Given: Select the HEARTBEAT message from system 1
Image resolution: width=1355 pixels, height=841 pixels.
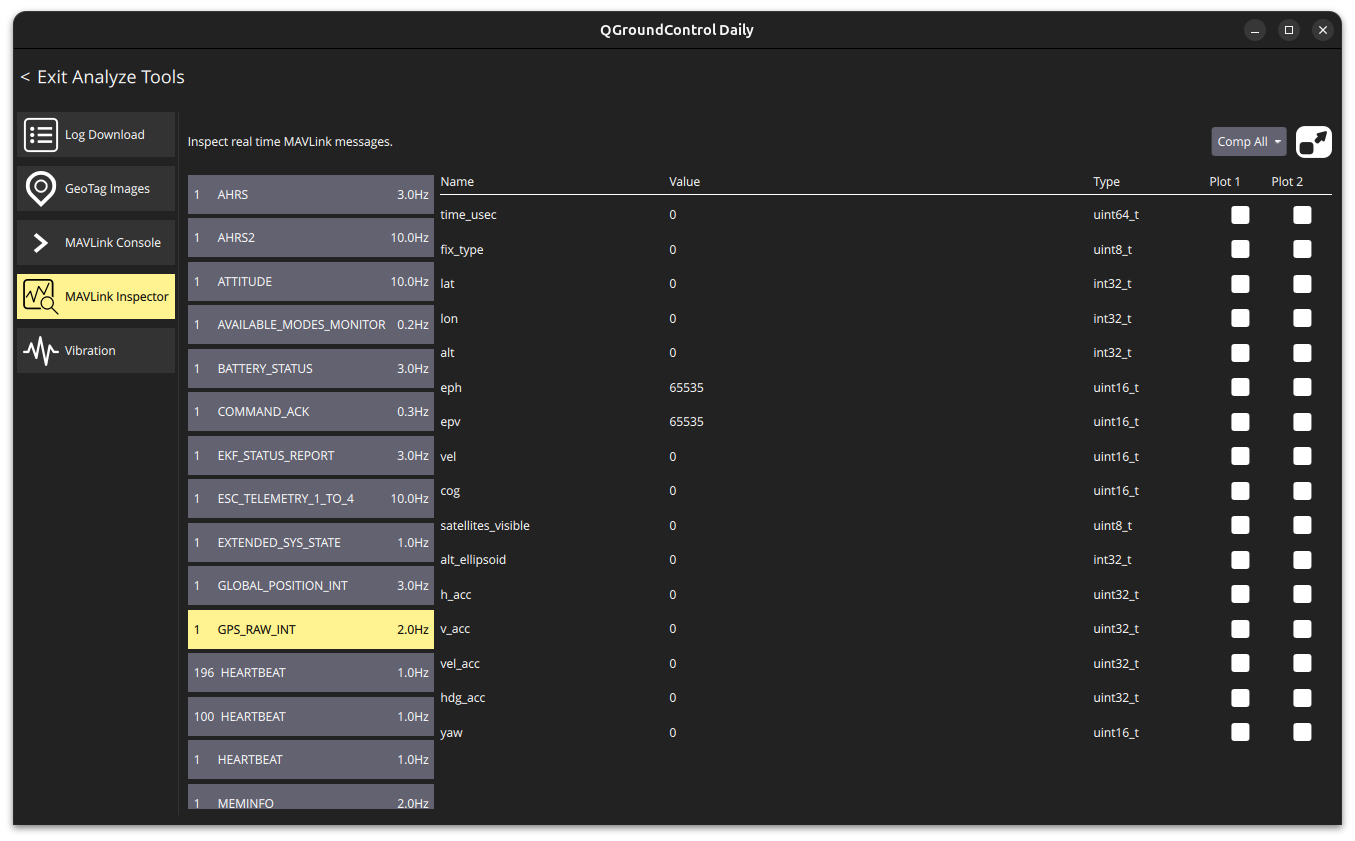Looking at the screenshot, I should tap(311, 760).
